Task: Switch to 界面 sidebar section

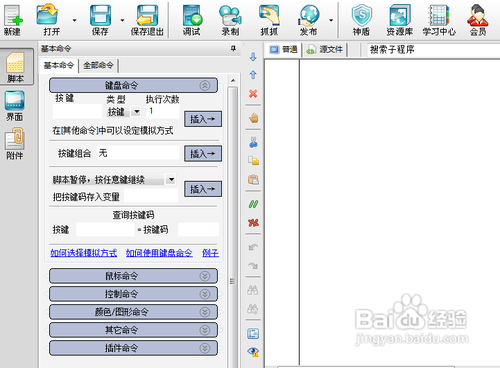Action: coord(15,106)
